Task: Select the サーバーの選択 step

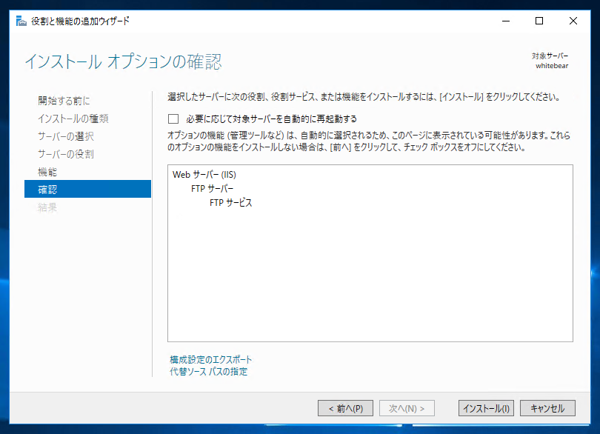Action: 65,136
